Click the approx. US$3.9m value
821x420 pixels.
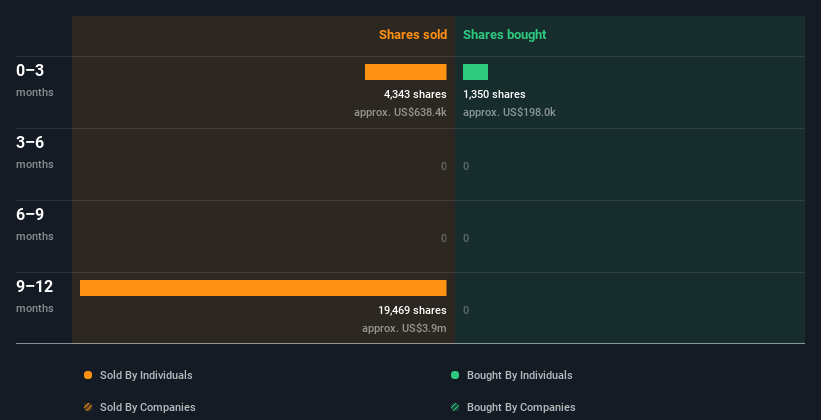(x=404, y=328)
